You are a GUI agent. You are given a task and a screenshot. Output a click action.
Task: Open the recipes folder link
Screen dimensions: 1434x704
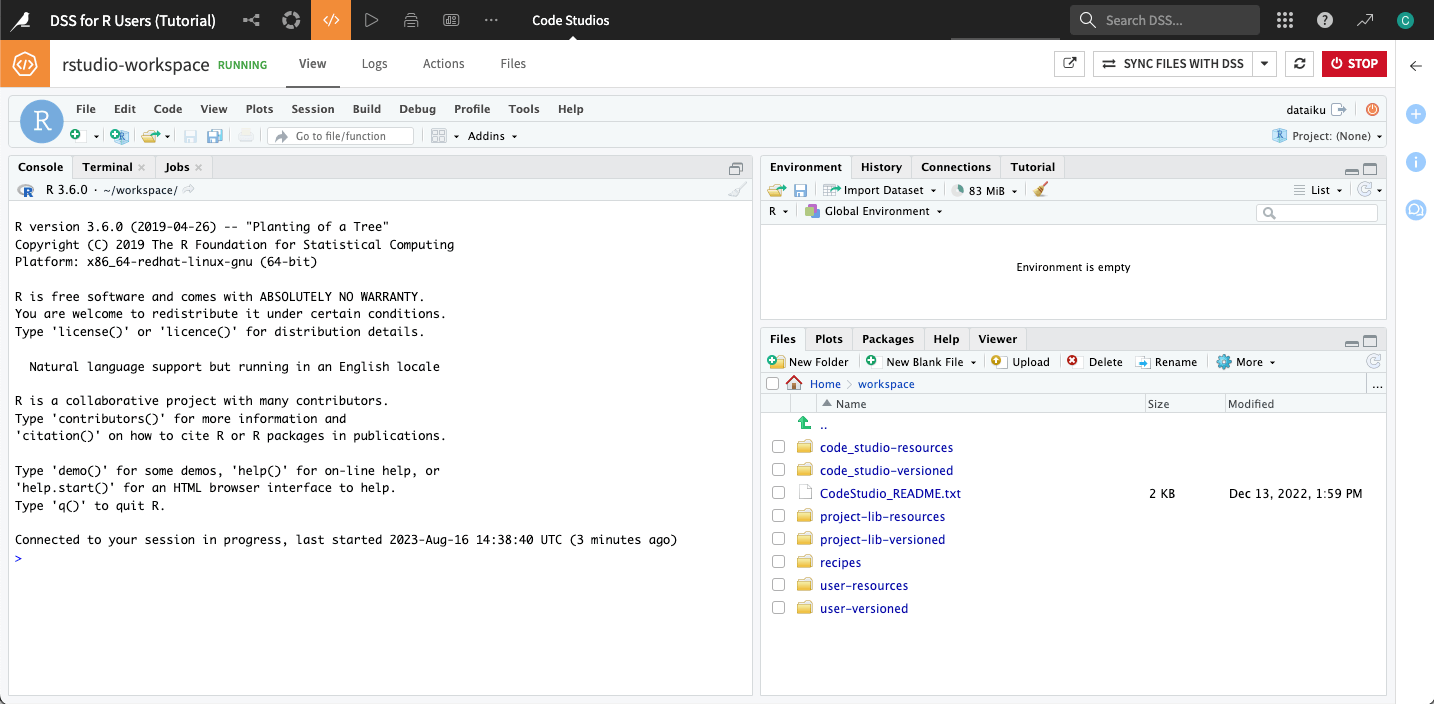tap(840, 562)
